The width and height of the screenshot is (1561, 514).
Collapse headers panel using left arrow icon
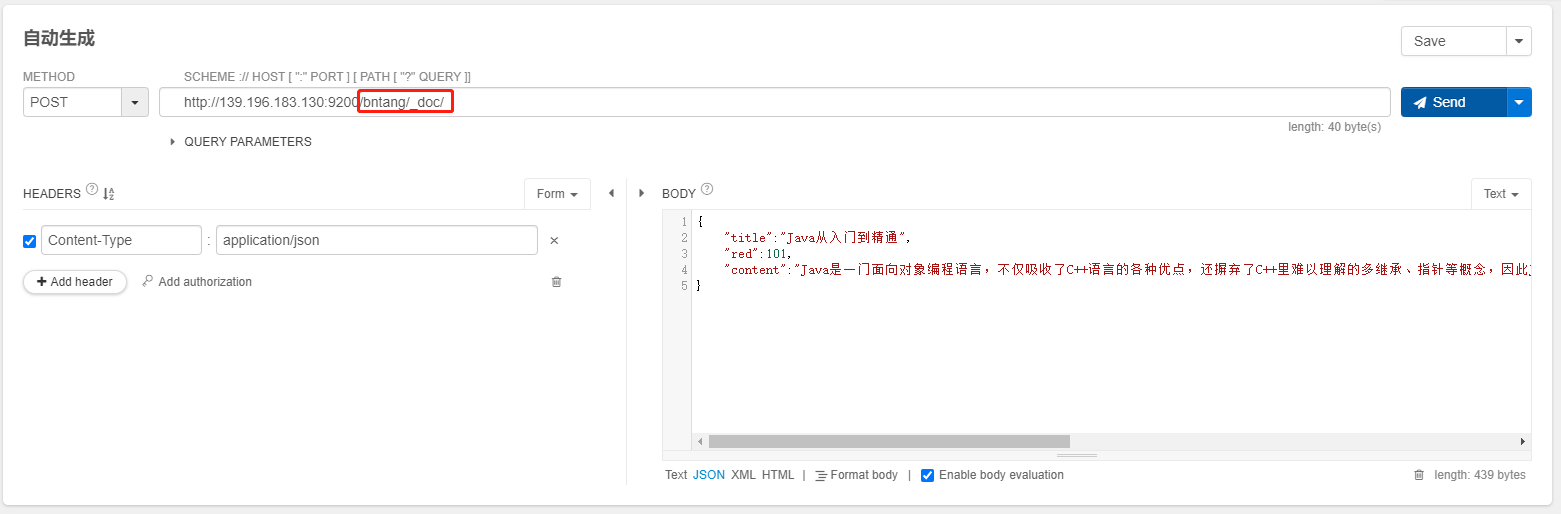(x=611, y=193)
